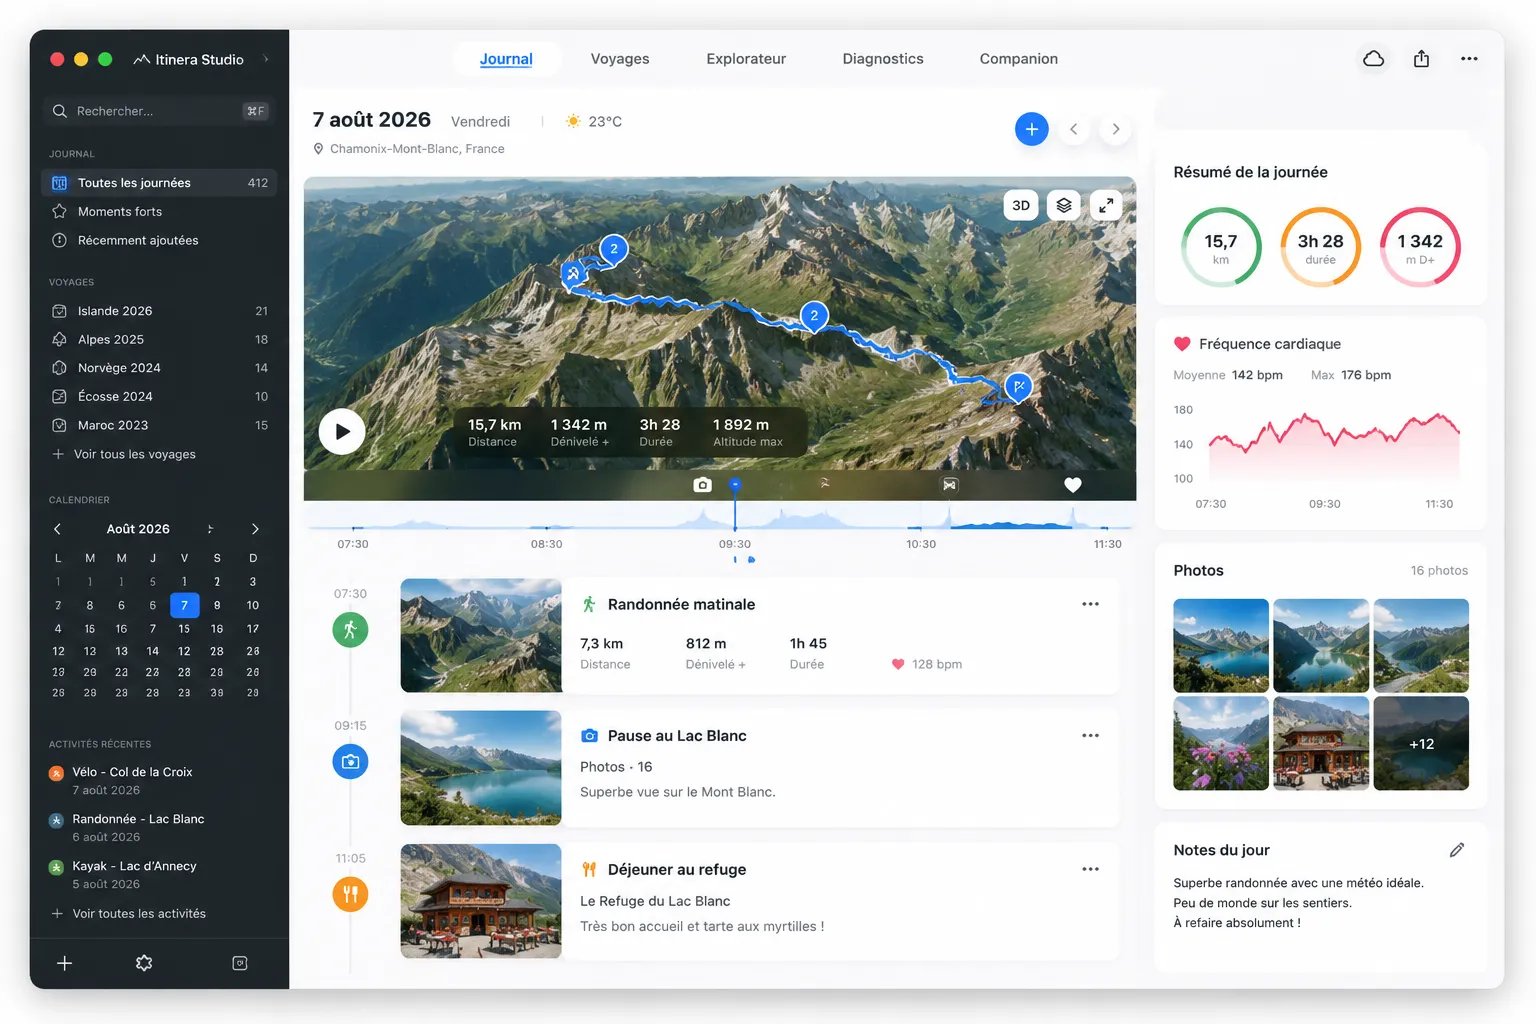
Task: Go to previous month in calendar
Action: pyautogui.click(x=57, y=529)
